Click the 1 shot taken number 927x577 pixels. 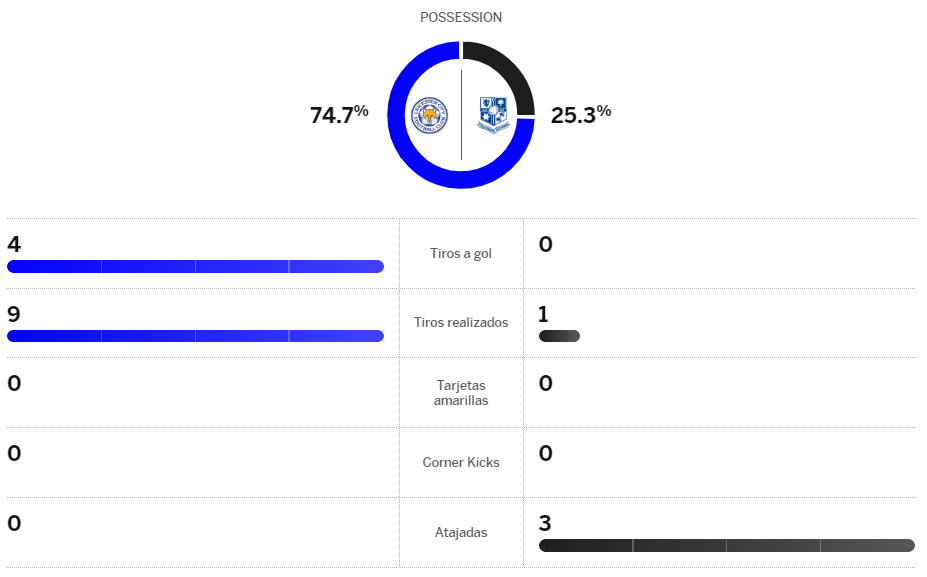(x=544, y=314)
